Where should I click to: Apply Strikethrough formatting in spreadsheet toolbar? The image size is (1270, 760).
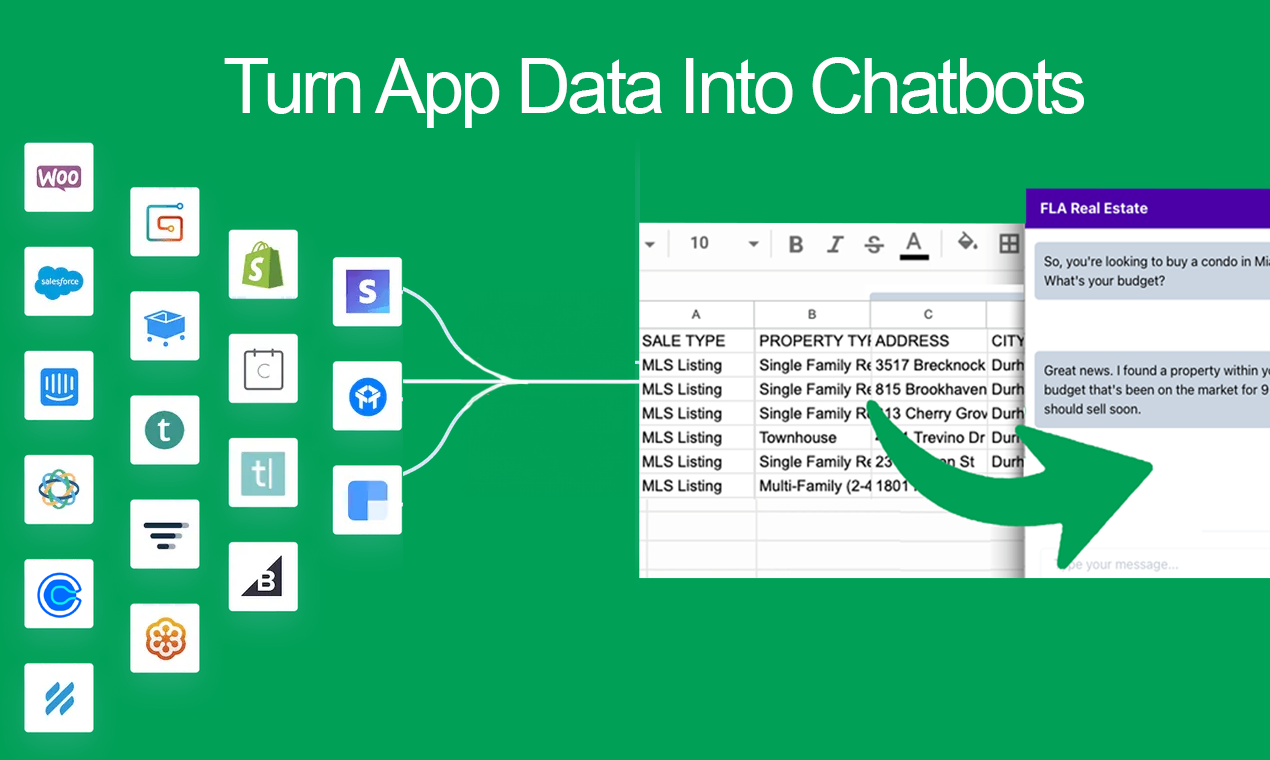874,244
